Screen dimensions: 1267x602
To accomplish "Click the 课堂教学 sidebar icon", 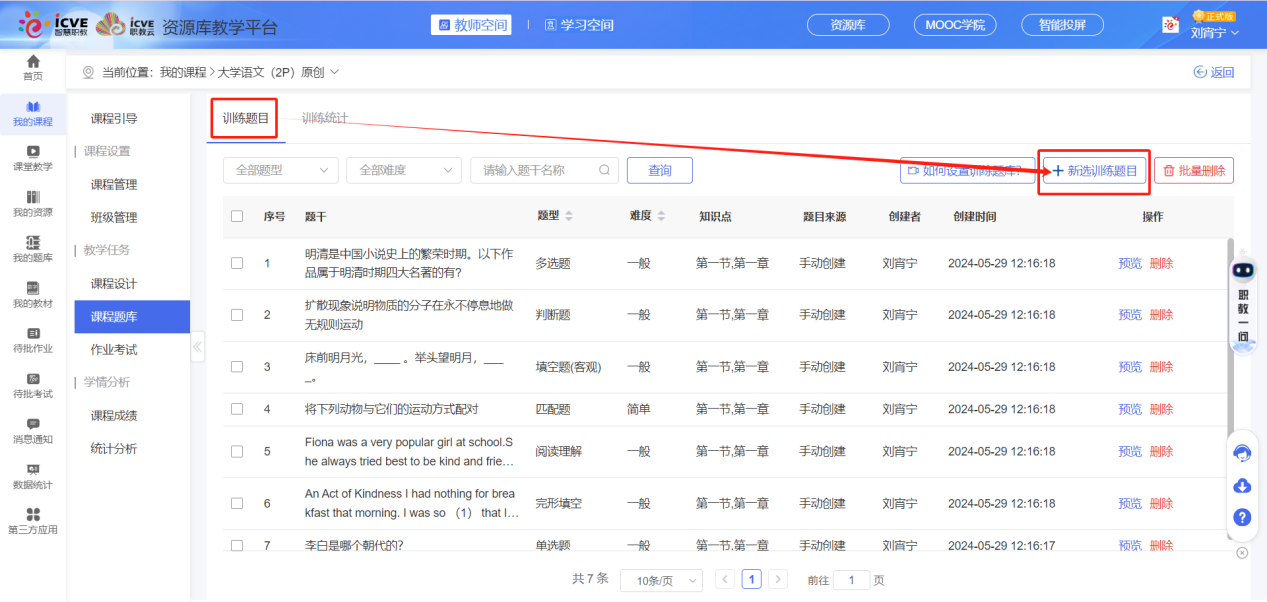I will 33,157.
